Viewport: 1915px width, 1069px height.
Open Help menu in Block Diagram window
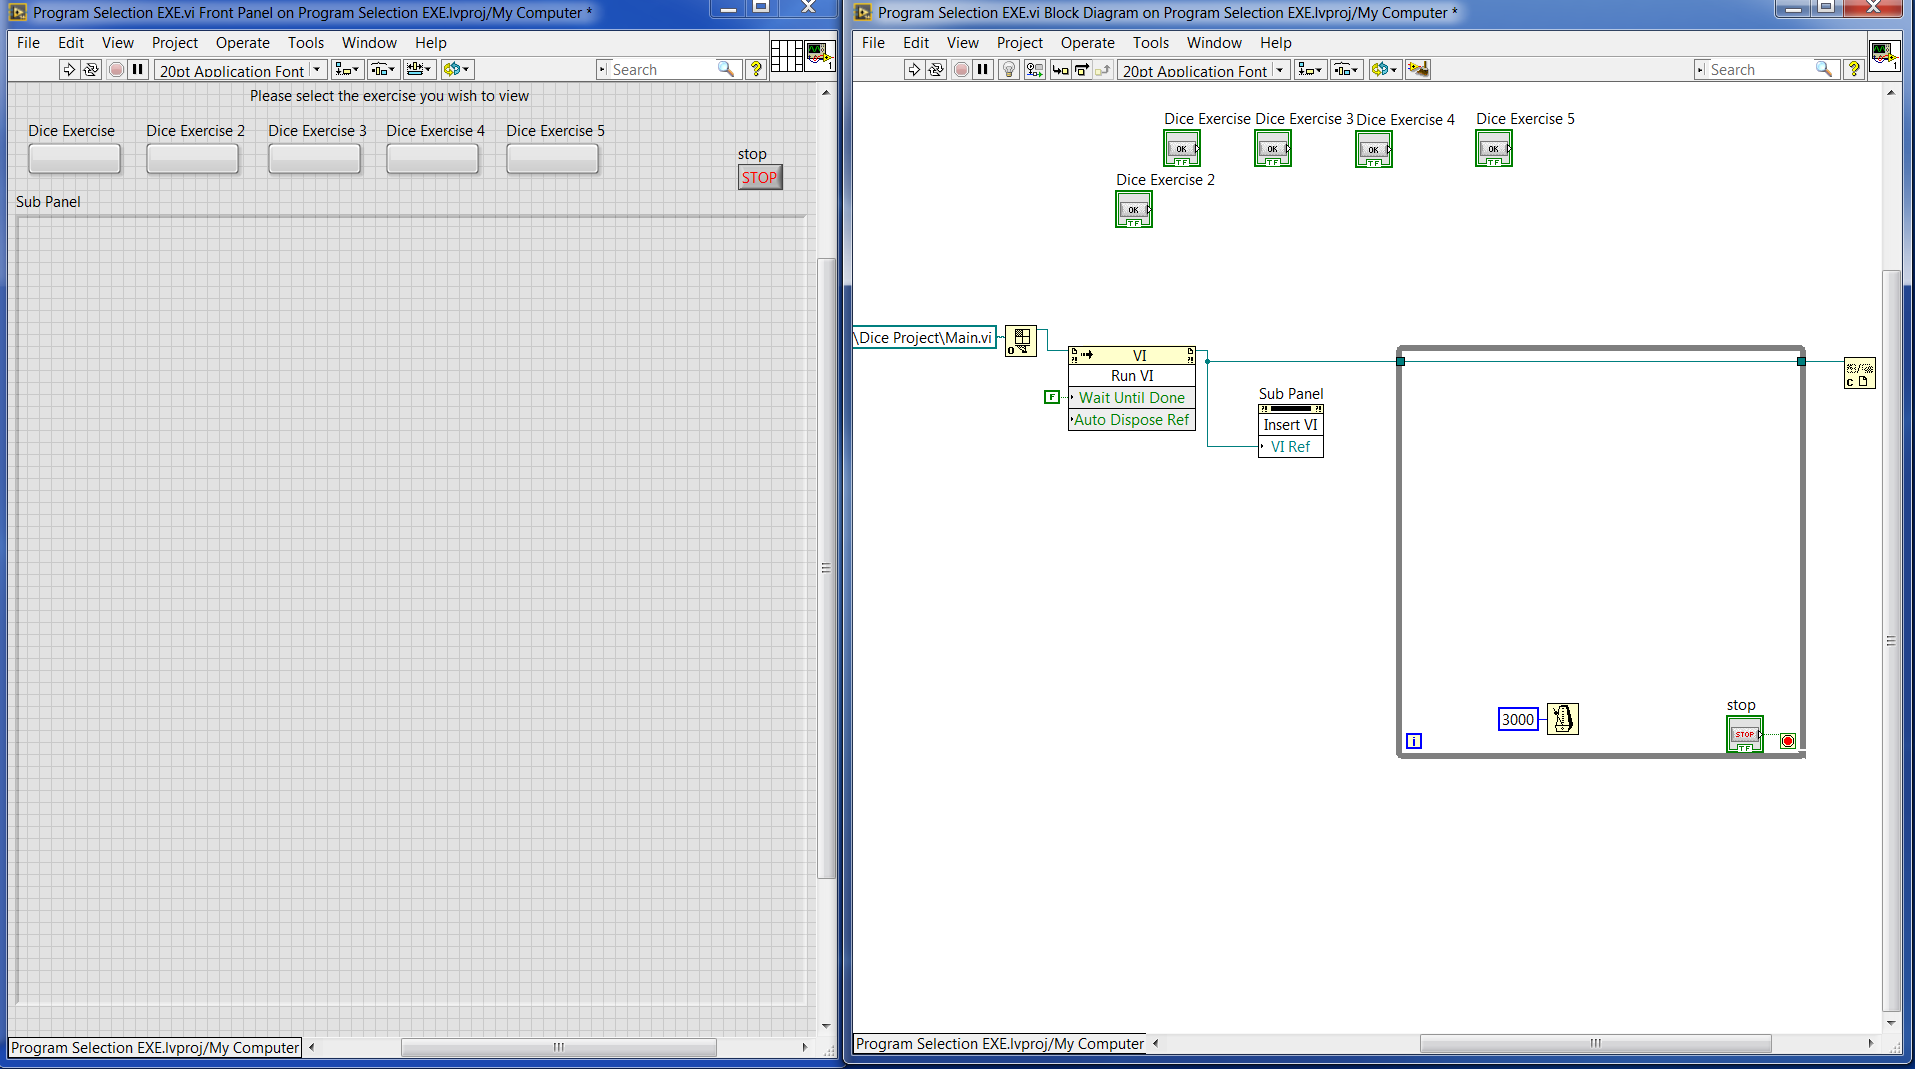tap(1276, 42)
